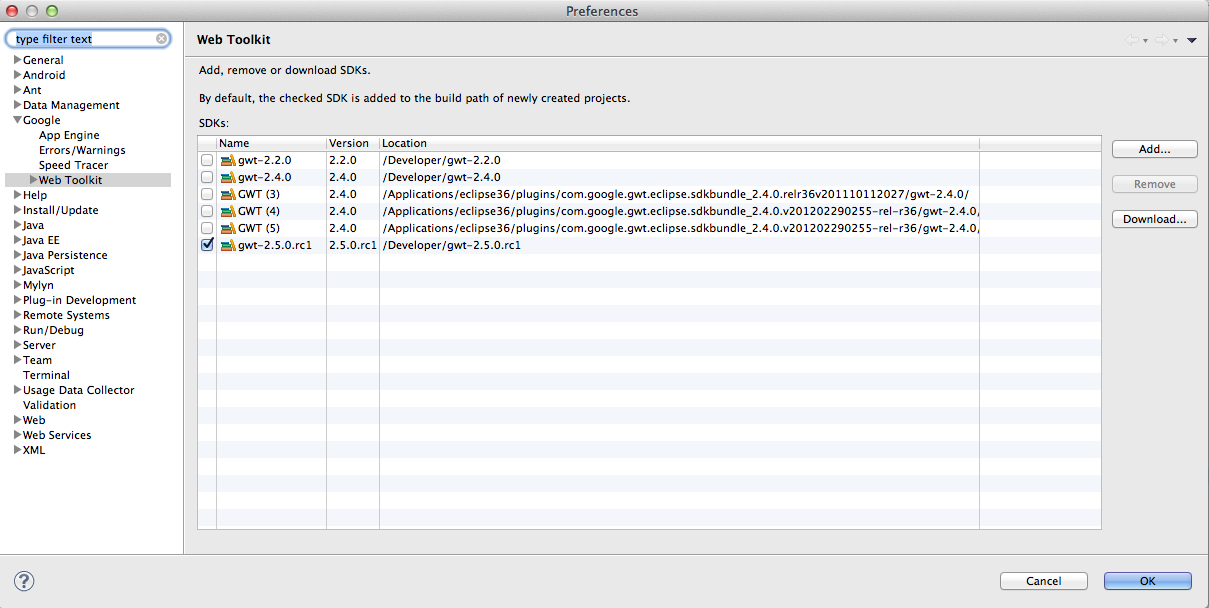Select Java Persistence preference category
Screen dimensions: 1209x608
coord(65,255)
